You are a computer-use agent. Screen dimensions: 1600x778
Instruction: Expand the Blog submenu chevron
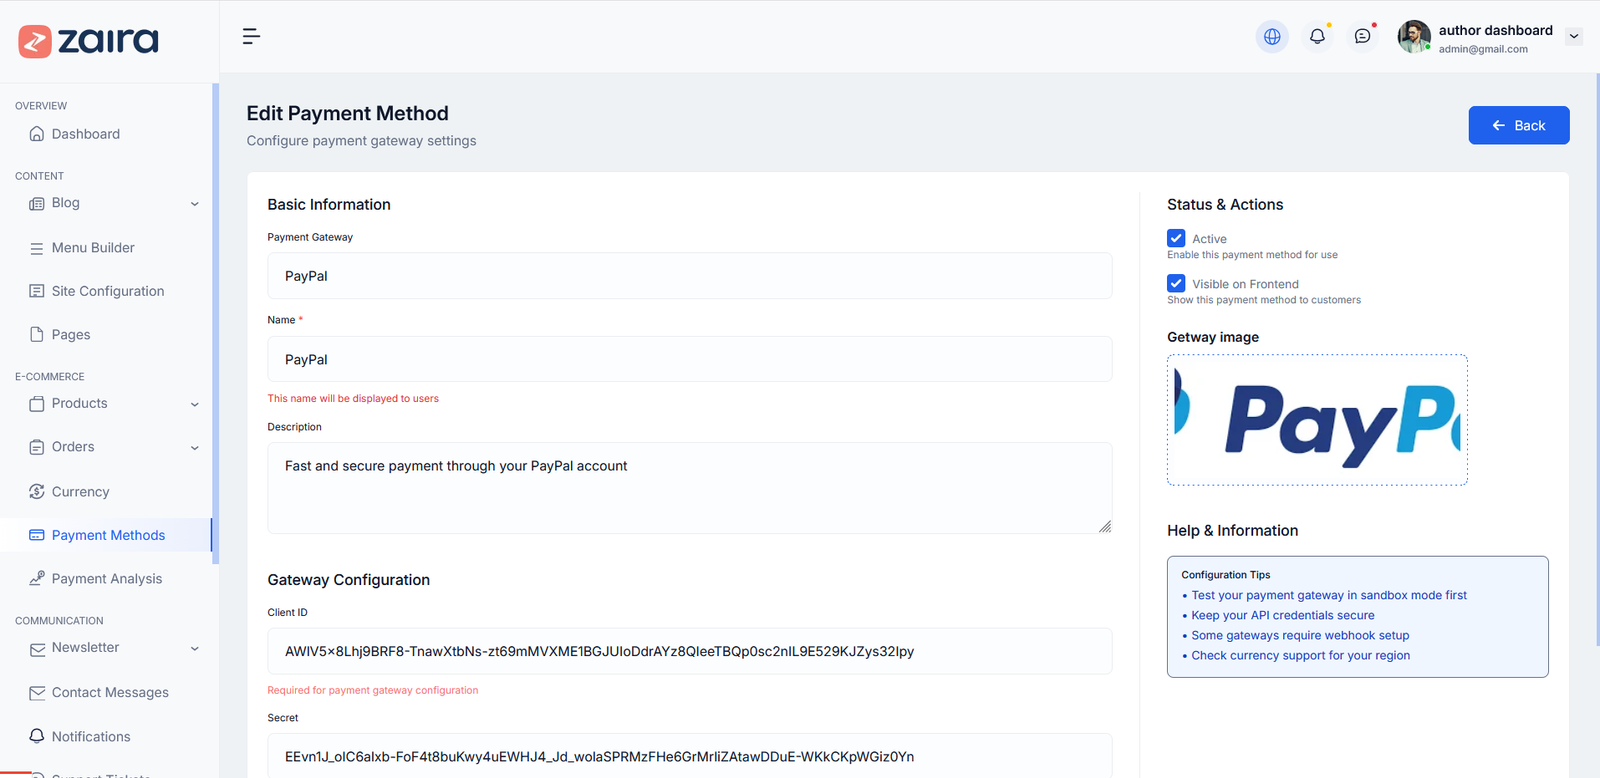pyautogui.click(x=195, y=204)
